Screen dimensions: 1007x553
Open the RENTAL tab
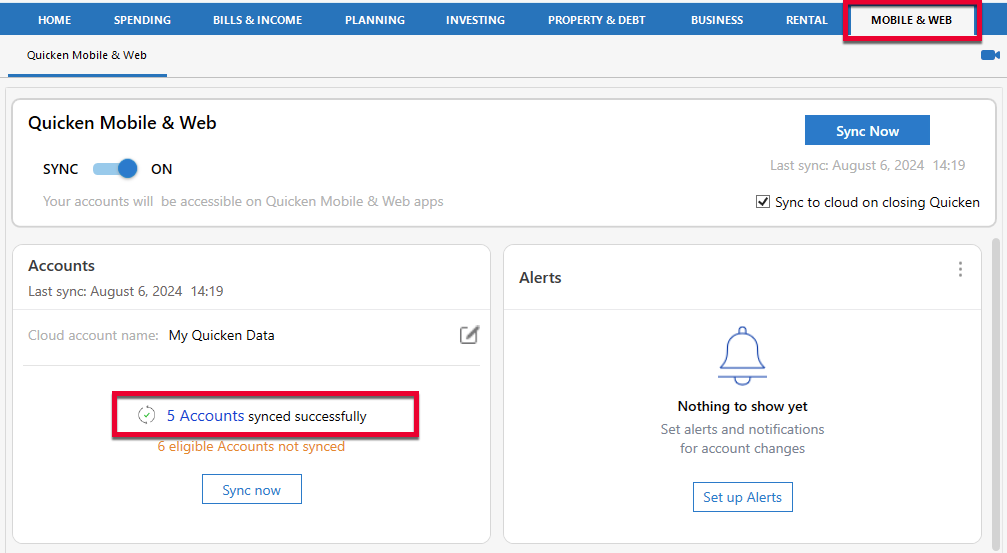click(x=807, y=20)
